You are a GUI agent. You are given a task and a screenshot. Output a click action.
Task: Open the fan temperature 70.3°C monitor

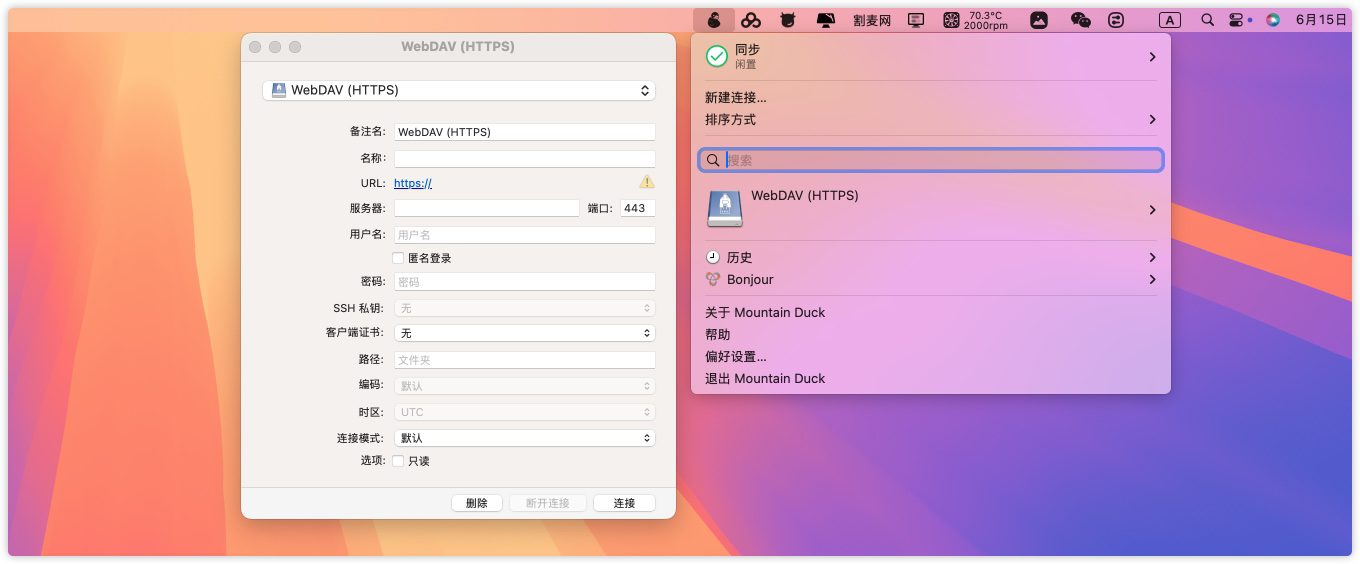click(976, 20)
